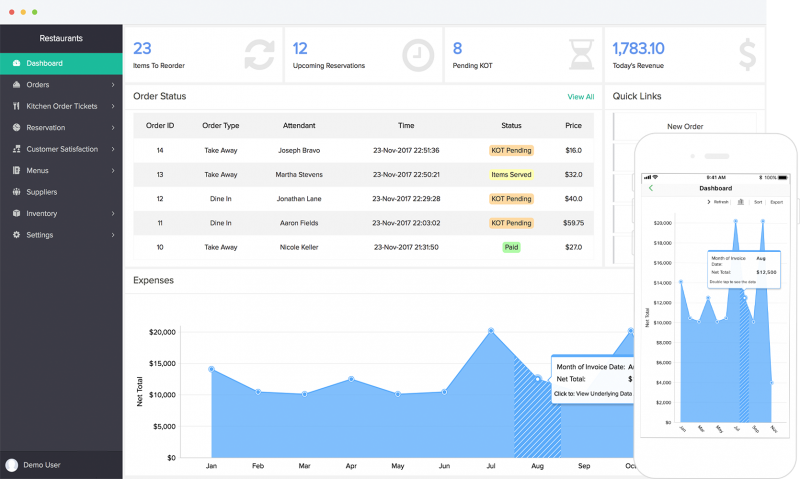800x479 pixels.
Task: Expand the Inventory submenu chevron
Action: (113, 214)
